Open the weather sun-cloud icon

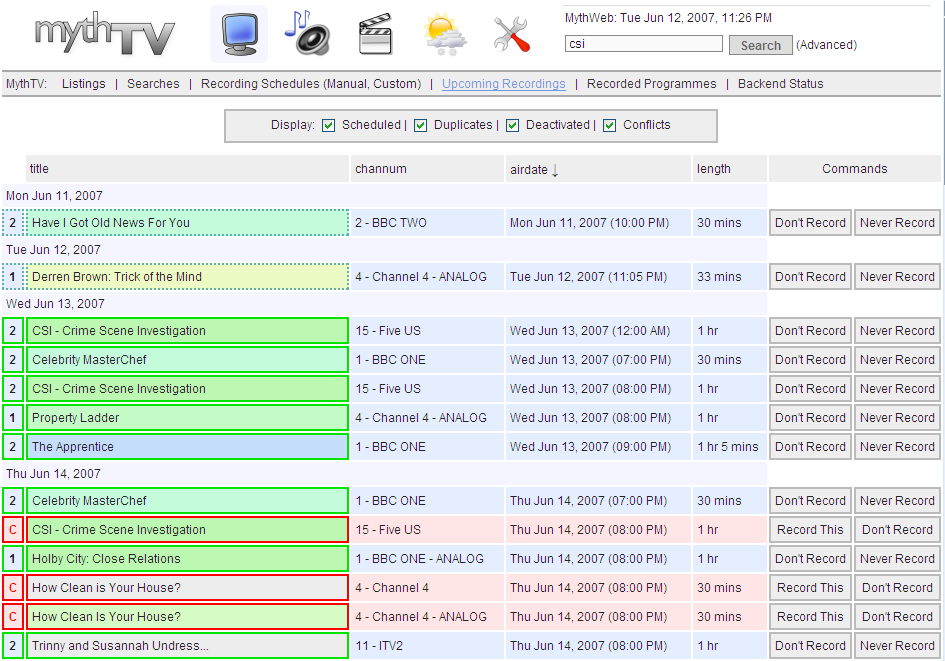pyautogui.click(x=444, y=35)
